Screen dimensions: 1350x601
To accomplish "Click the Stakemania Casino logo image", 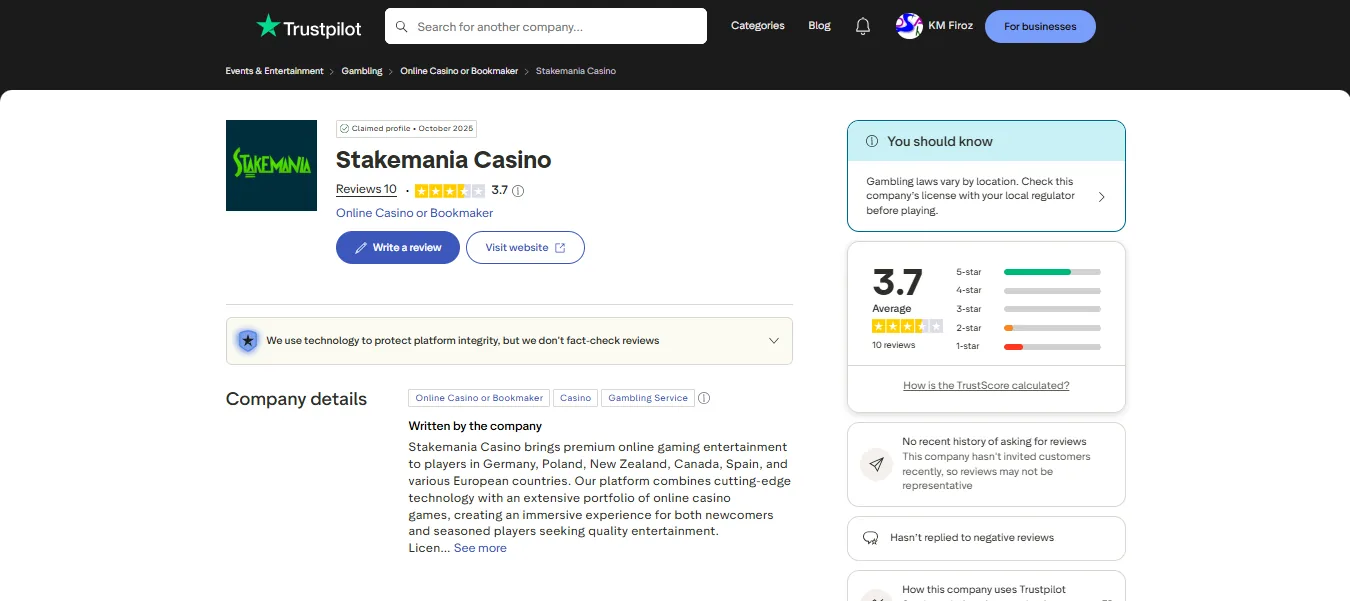I will tap(271, 165).
